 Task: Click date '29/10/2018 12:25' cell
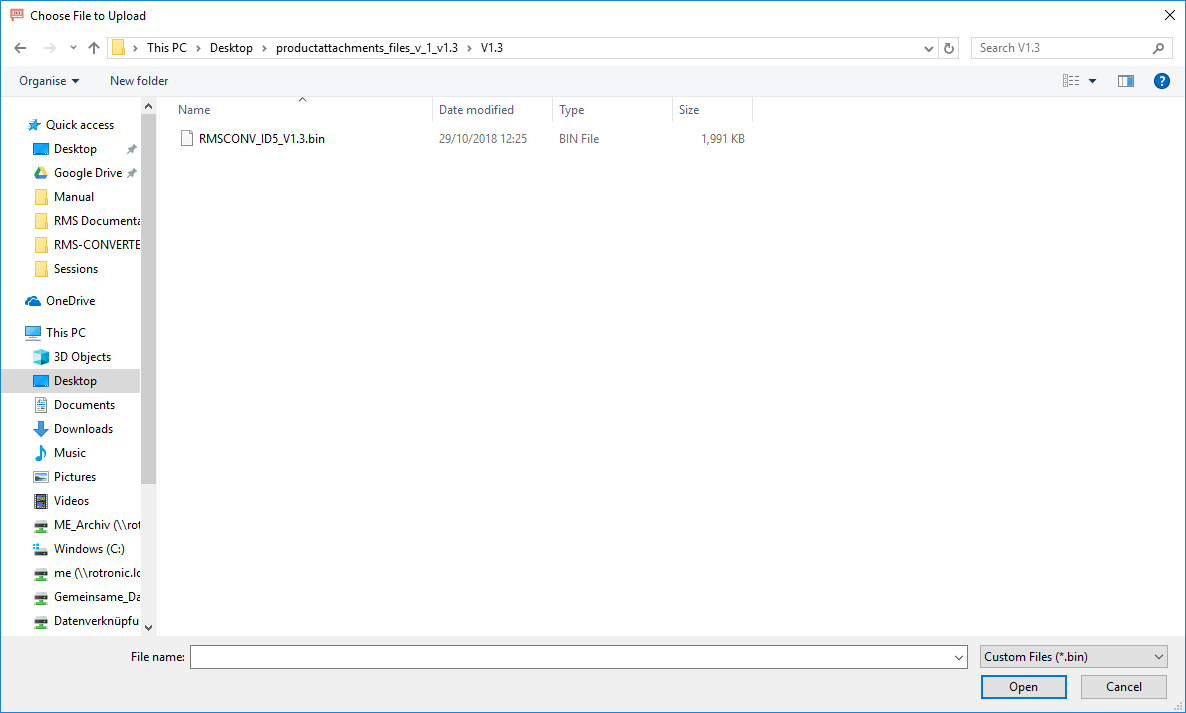[483, 138]
